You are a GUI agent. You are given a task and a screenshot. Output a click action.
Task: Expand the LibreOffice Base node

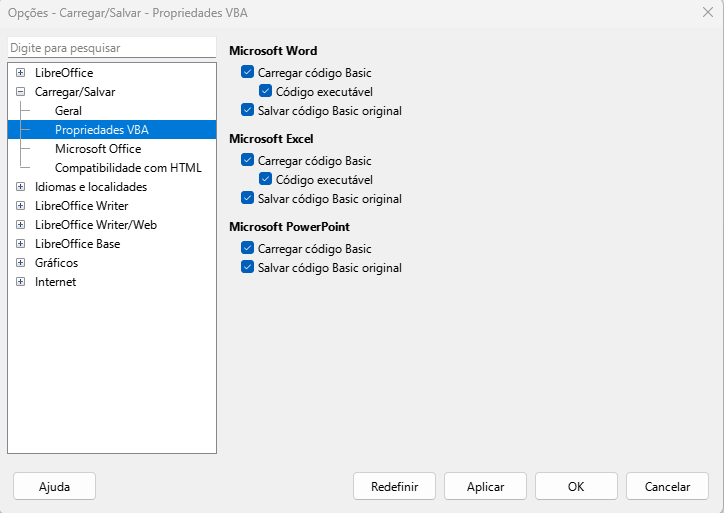click(x=20, y=243)
